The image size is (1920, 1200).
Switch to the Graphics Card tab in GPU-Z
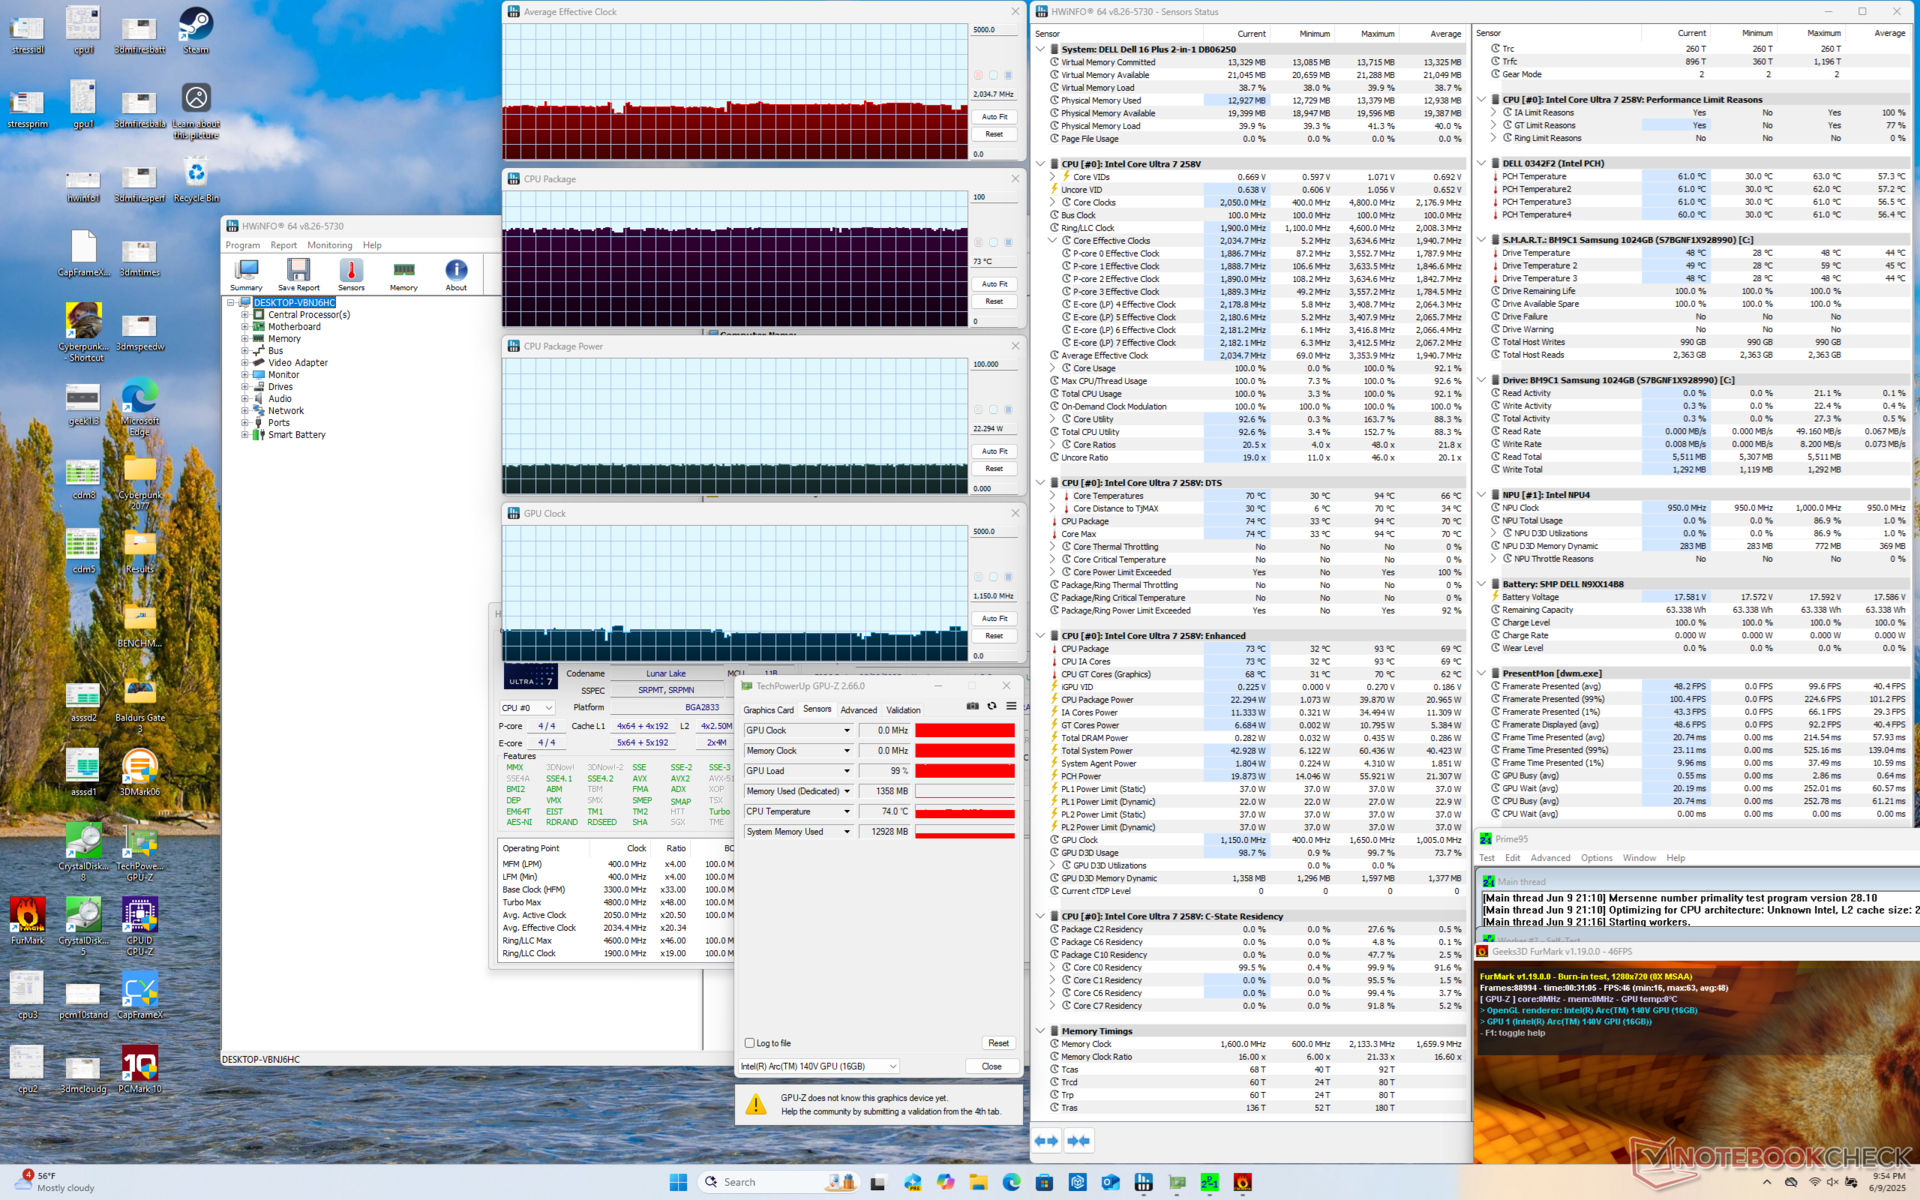pyautogui.click(x=768, y=710)
